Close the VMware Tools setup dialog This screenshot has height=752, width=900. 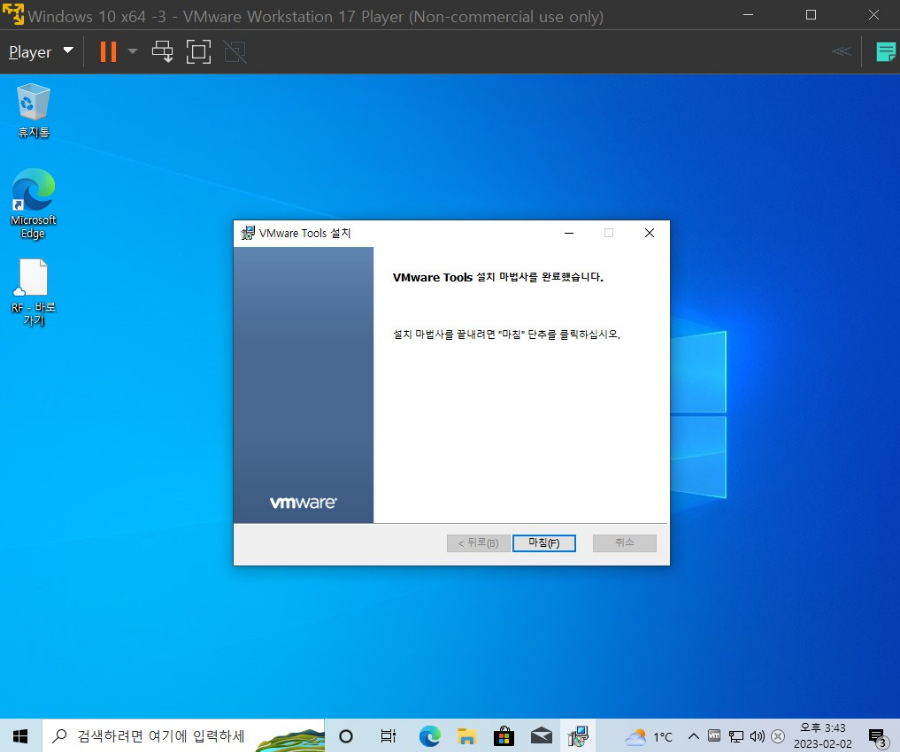[649, 232]
